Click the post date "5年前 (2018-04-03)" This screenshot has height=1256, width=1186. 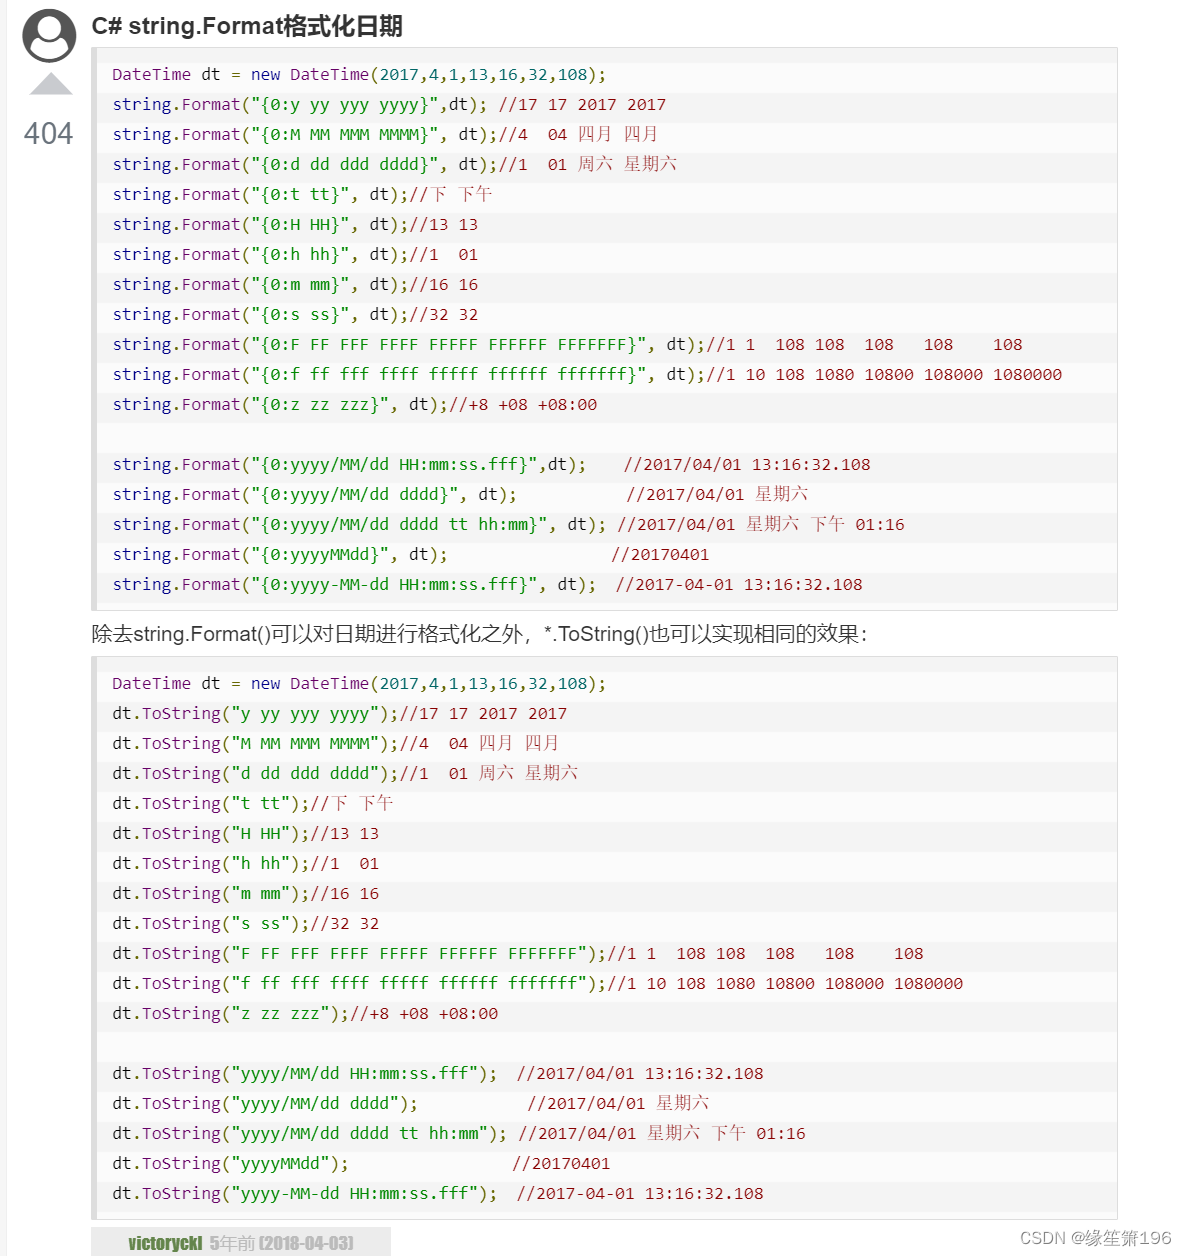pos(281,1243)
